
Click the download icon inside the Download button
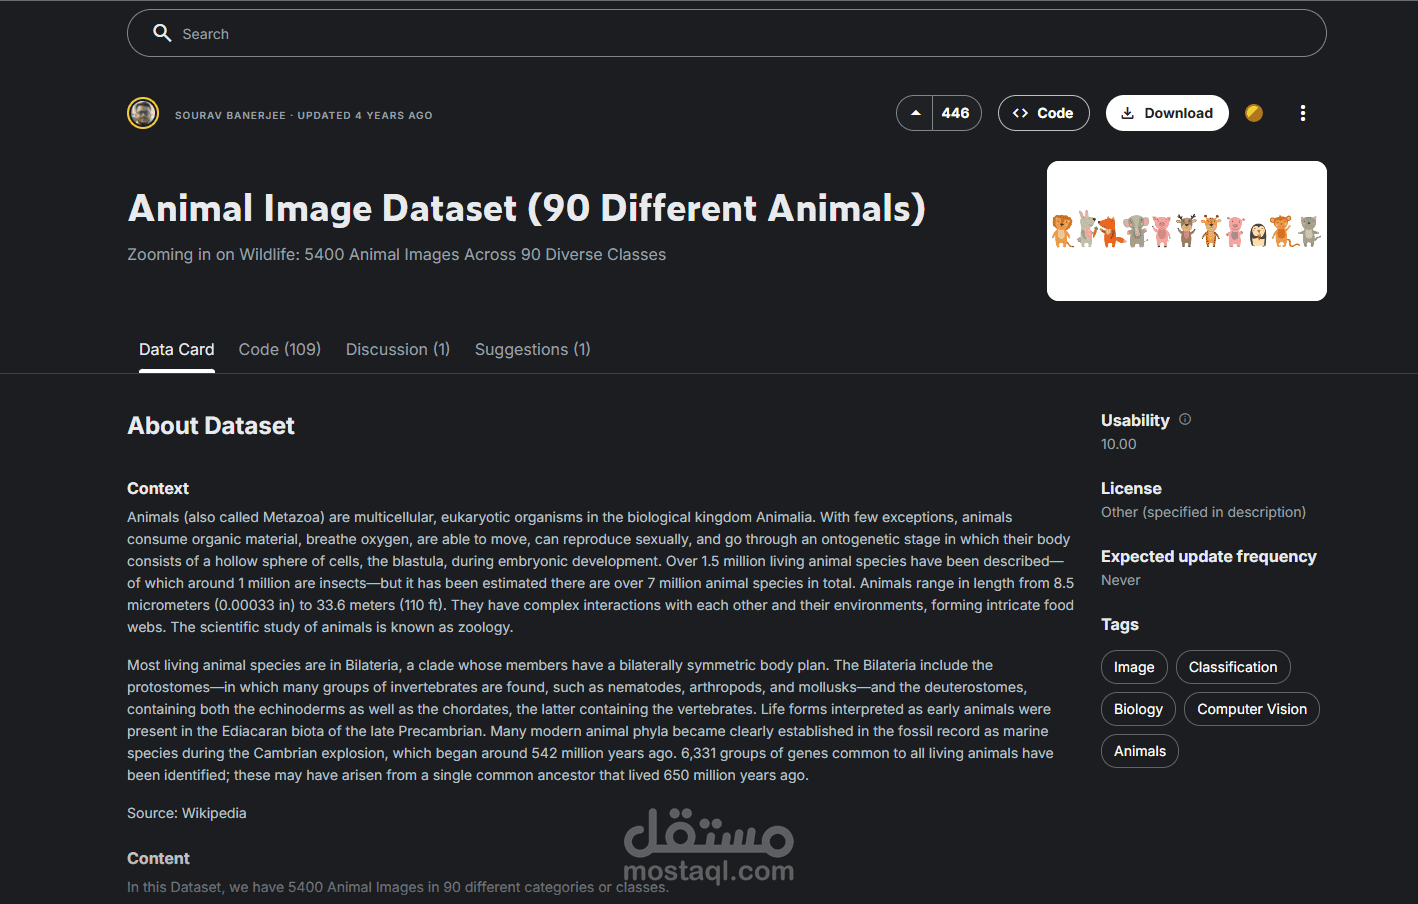point(1129,113)
